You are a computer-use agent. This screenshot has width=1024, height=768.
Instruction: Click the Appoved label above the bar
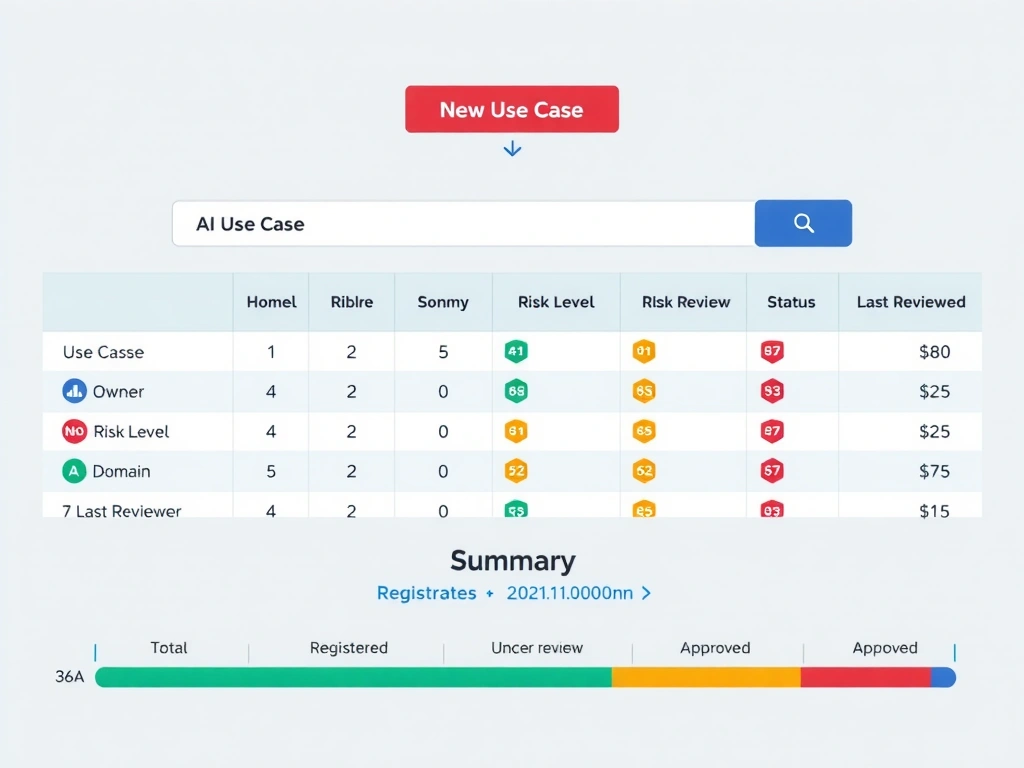[x=885, y=648]
